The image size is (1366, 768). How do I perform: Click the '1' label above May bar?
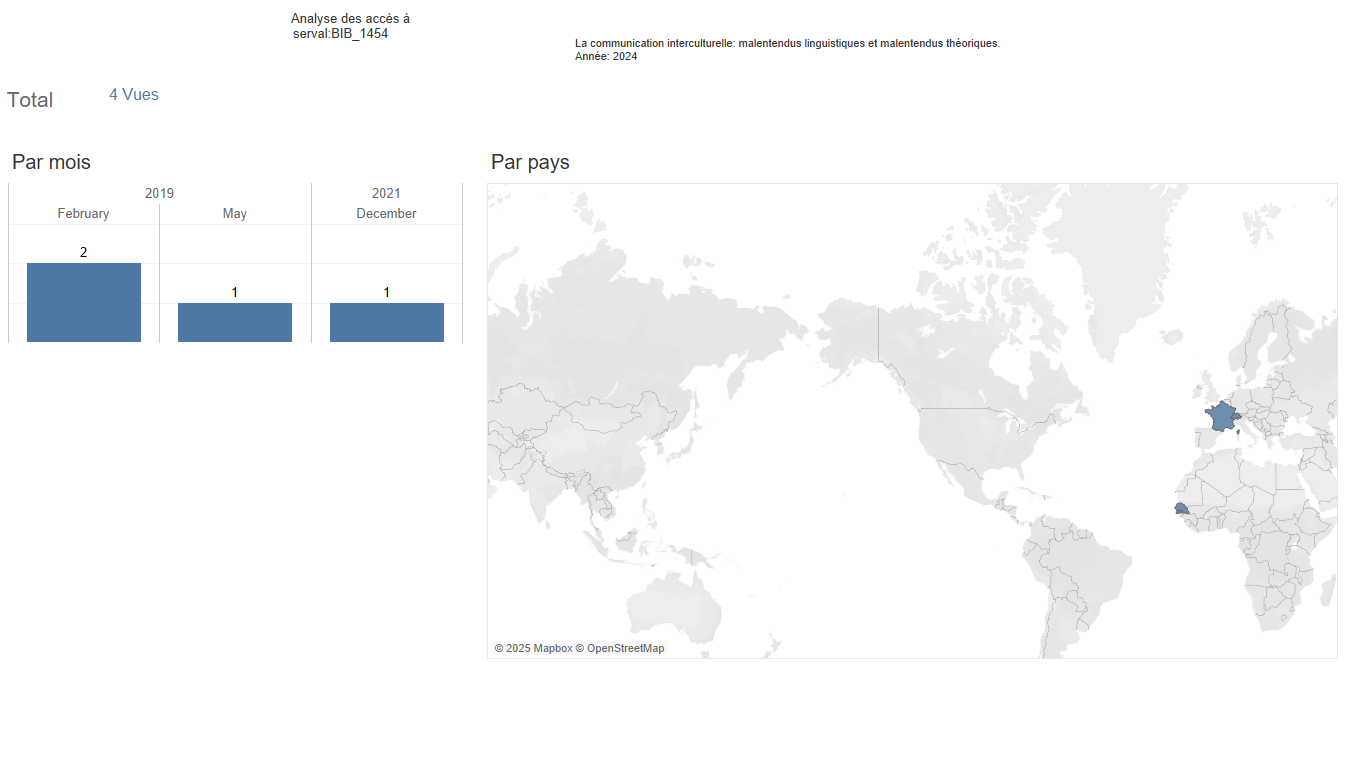coord(234,292)
